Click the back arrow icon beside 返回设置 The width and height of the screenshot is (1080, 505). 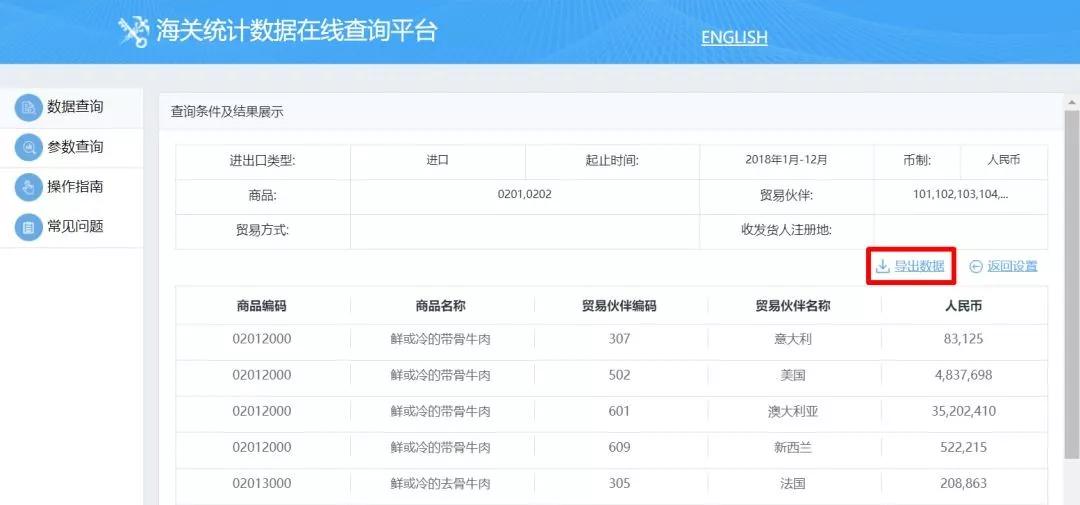[975, 267]
